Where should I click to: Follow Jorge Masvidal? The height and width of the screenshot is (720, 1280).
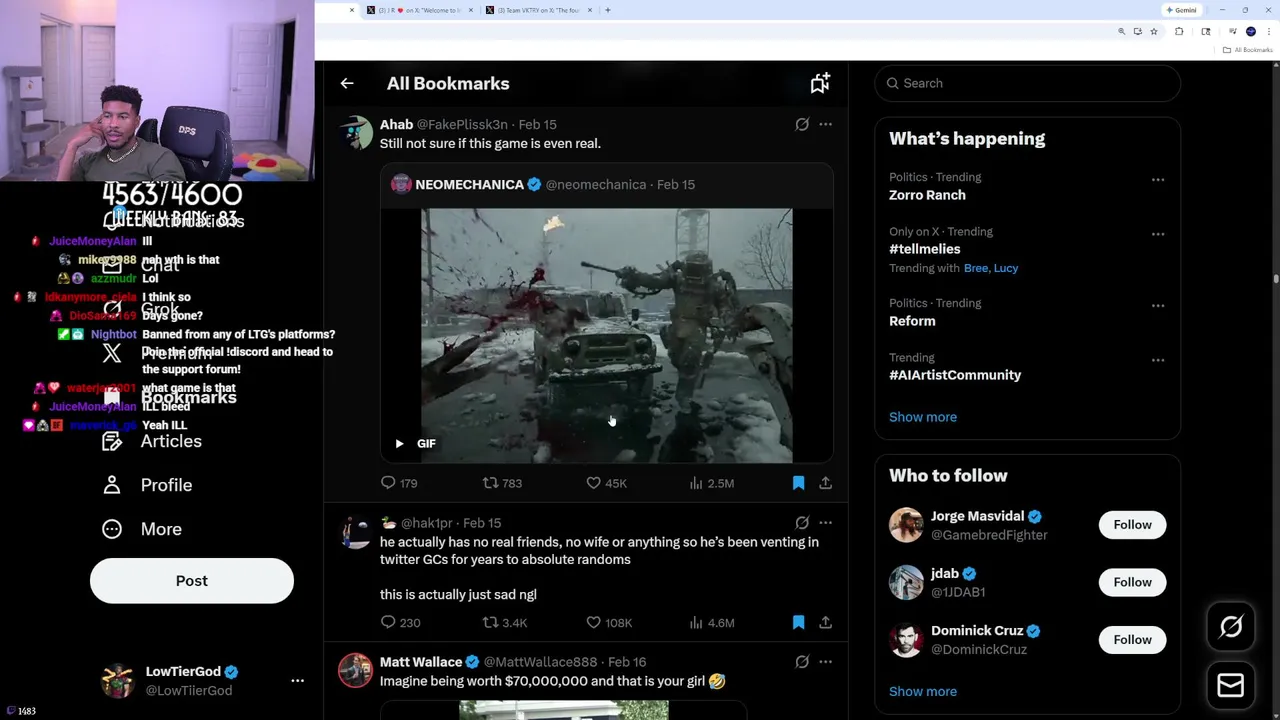[1132, 525]
